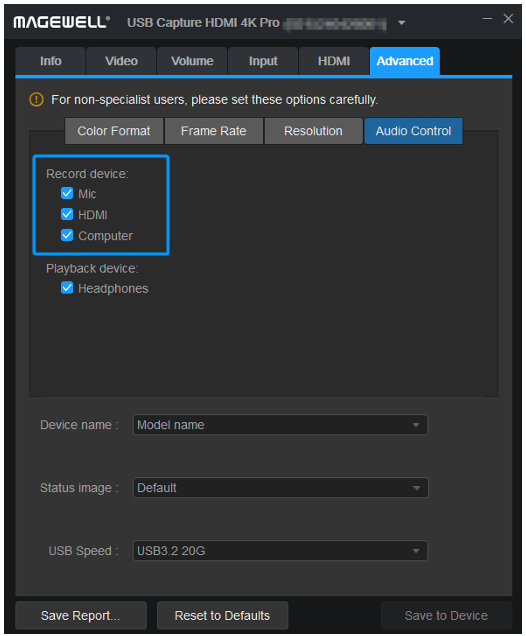
Task: Click the non-specialist users warning text
Action: 215,100
